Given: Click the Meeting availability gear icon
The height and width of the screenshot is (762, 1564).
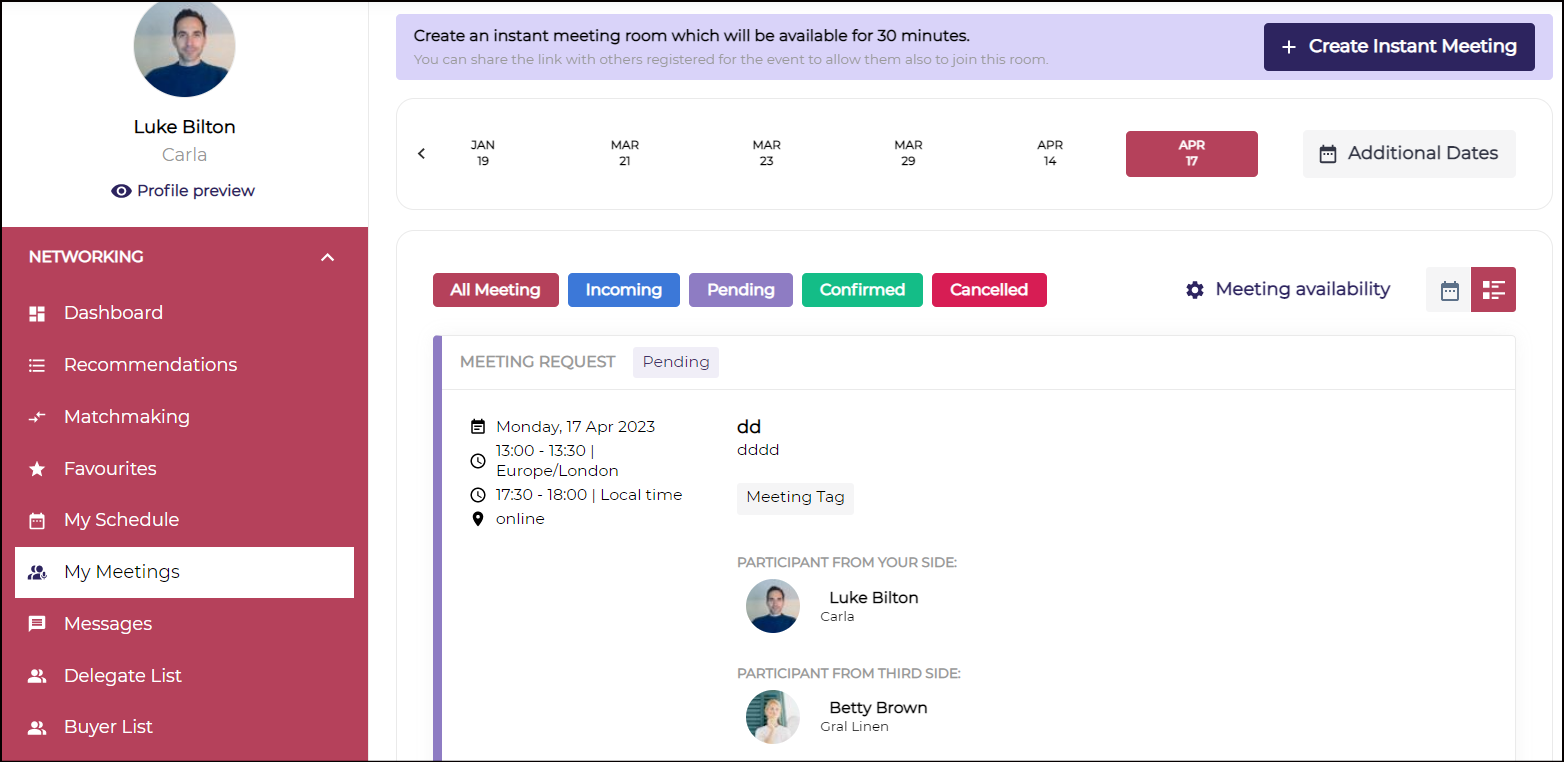Looking at the screenshot, I should tap(1195, 290).
